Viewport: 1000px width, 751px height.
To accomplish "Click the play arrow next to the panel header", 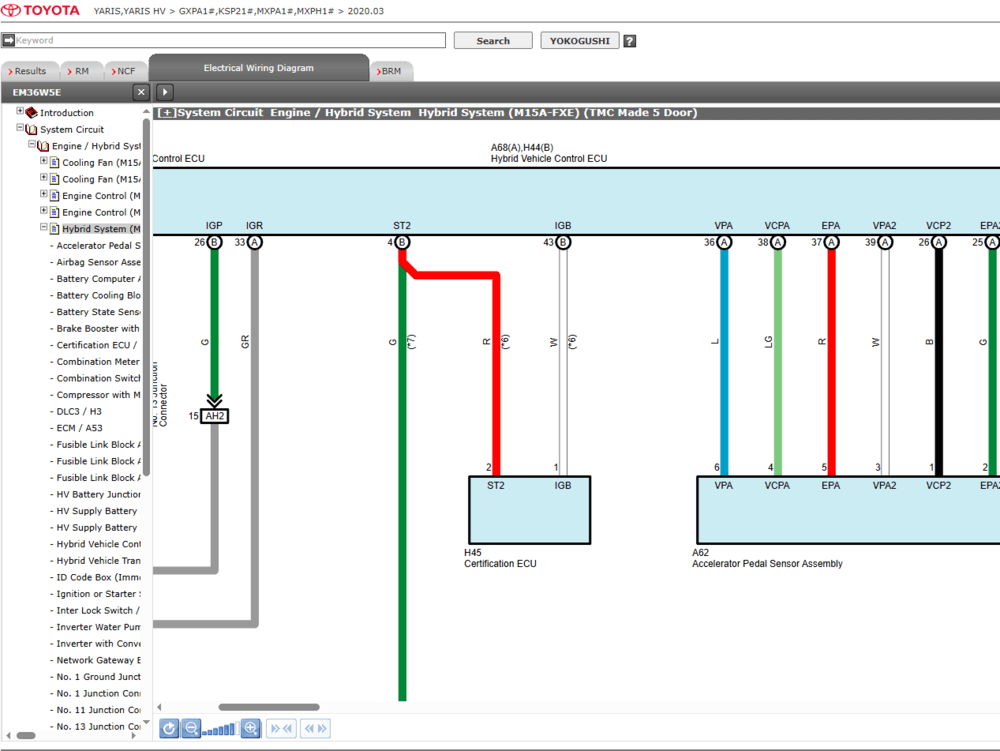I will pyautogui.click(x=165, y=92).
